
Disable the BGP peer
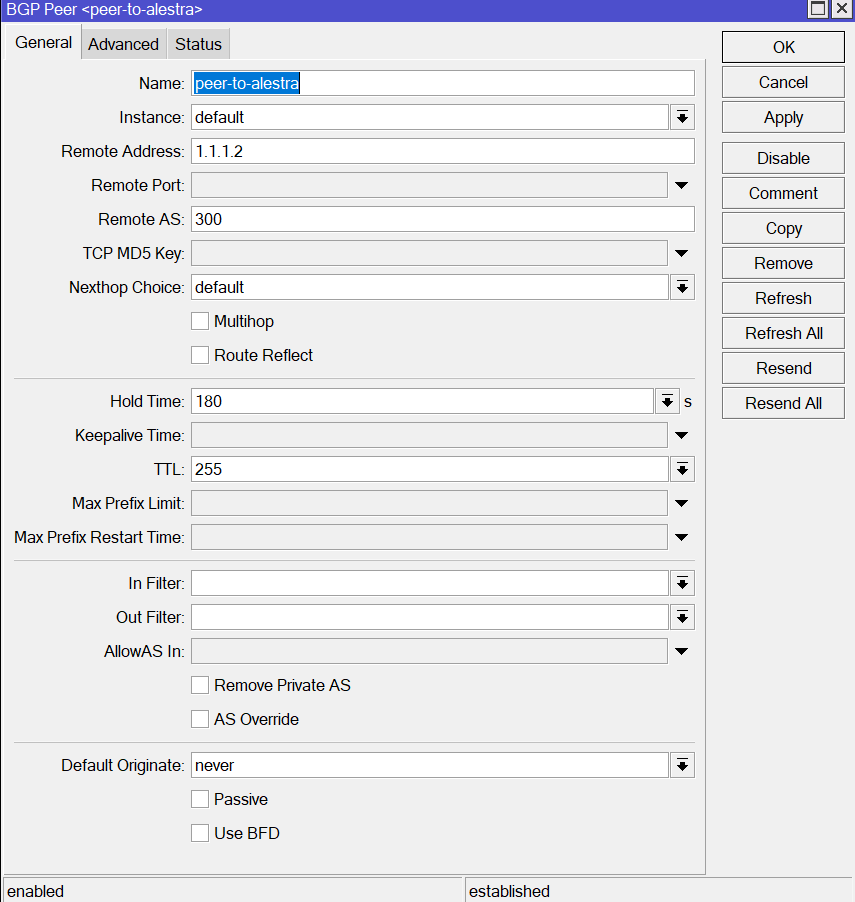pos(783,158)
